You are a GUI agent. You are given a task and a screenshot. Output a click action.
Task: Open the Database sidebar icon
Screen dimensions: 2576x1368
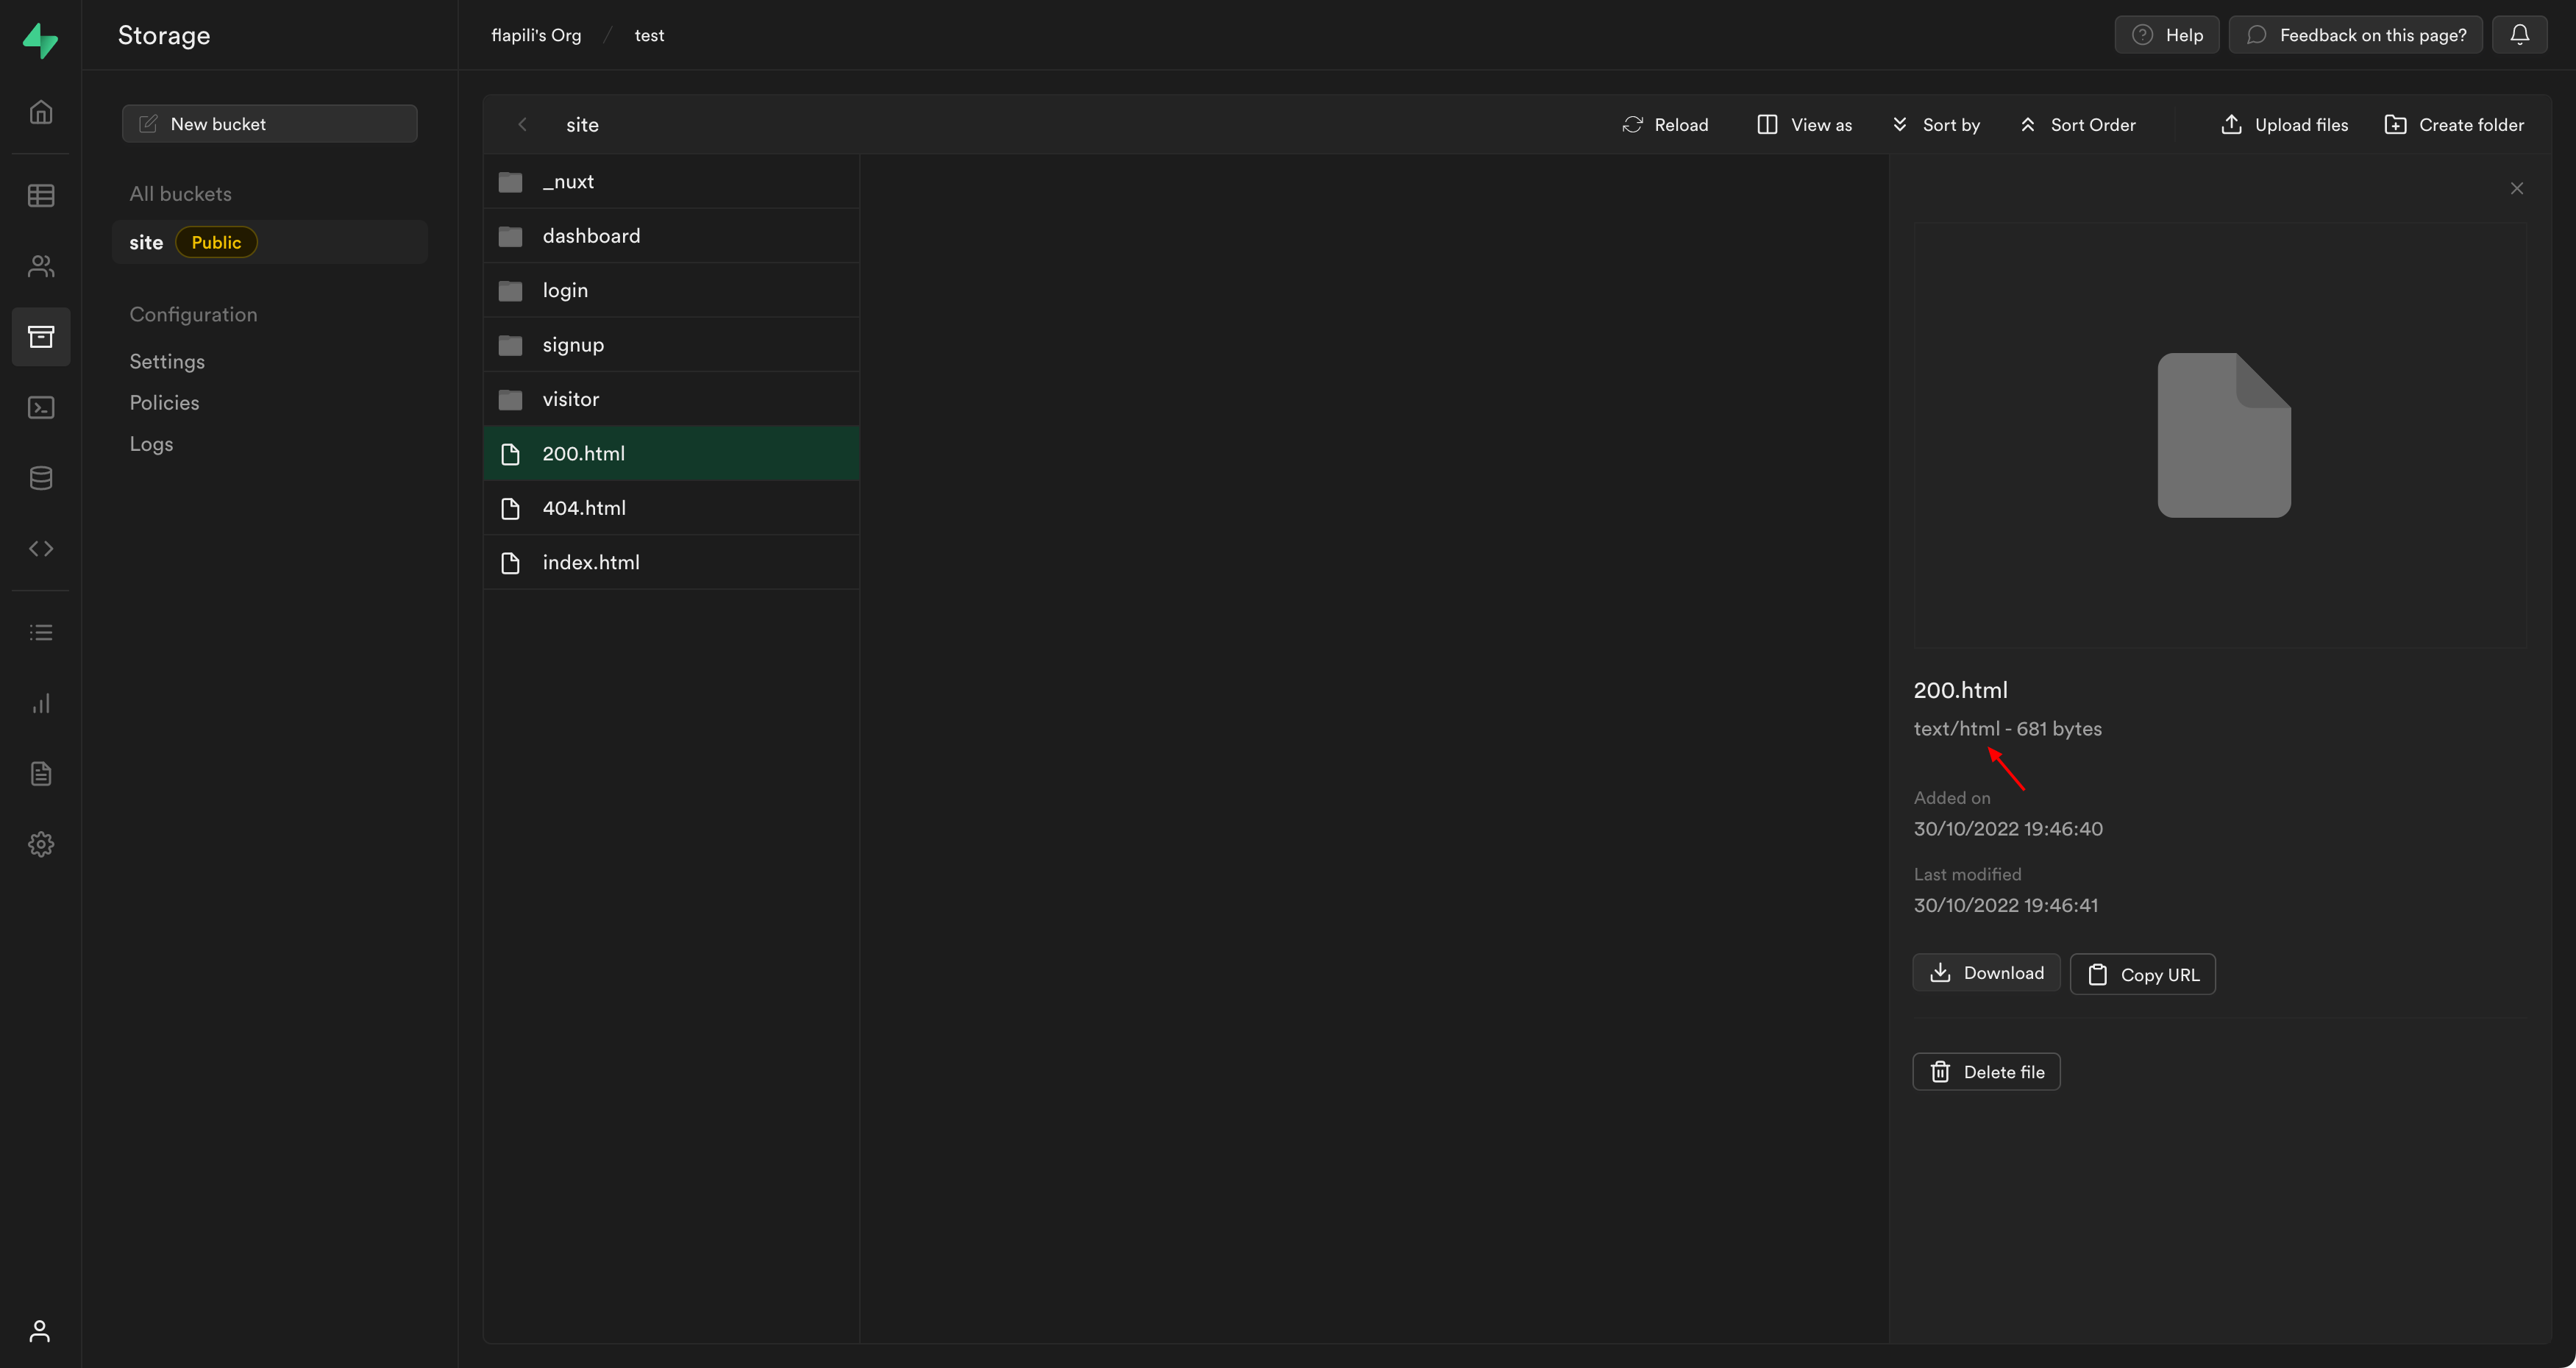pos(41,478)
